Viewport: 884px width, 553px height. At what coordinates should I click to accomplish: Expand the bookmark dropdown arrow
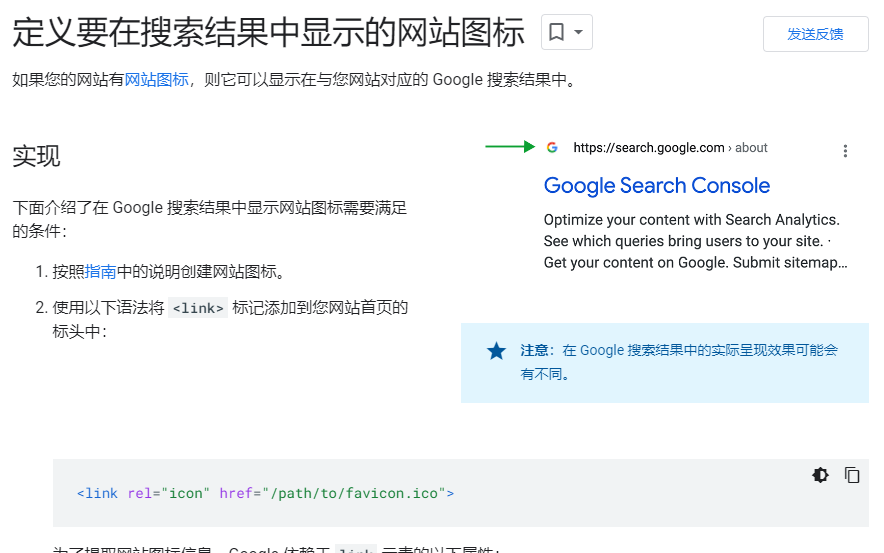coord(578,32)
